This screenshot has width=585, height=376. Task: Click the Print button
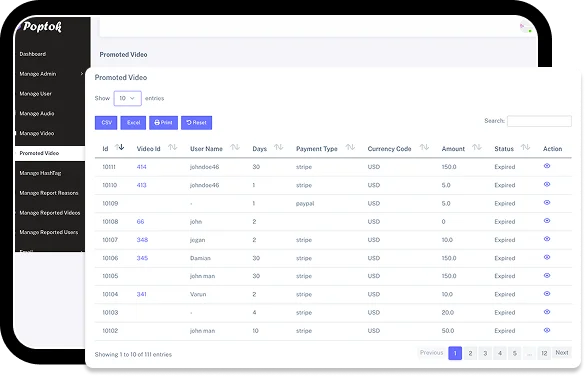pos(163,123)
